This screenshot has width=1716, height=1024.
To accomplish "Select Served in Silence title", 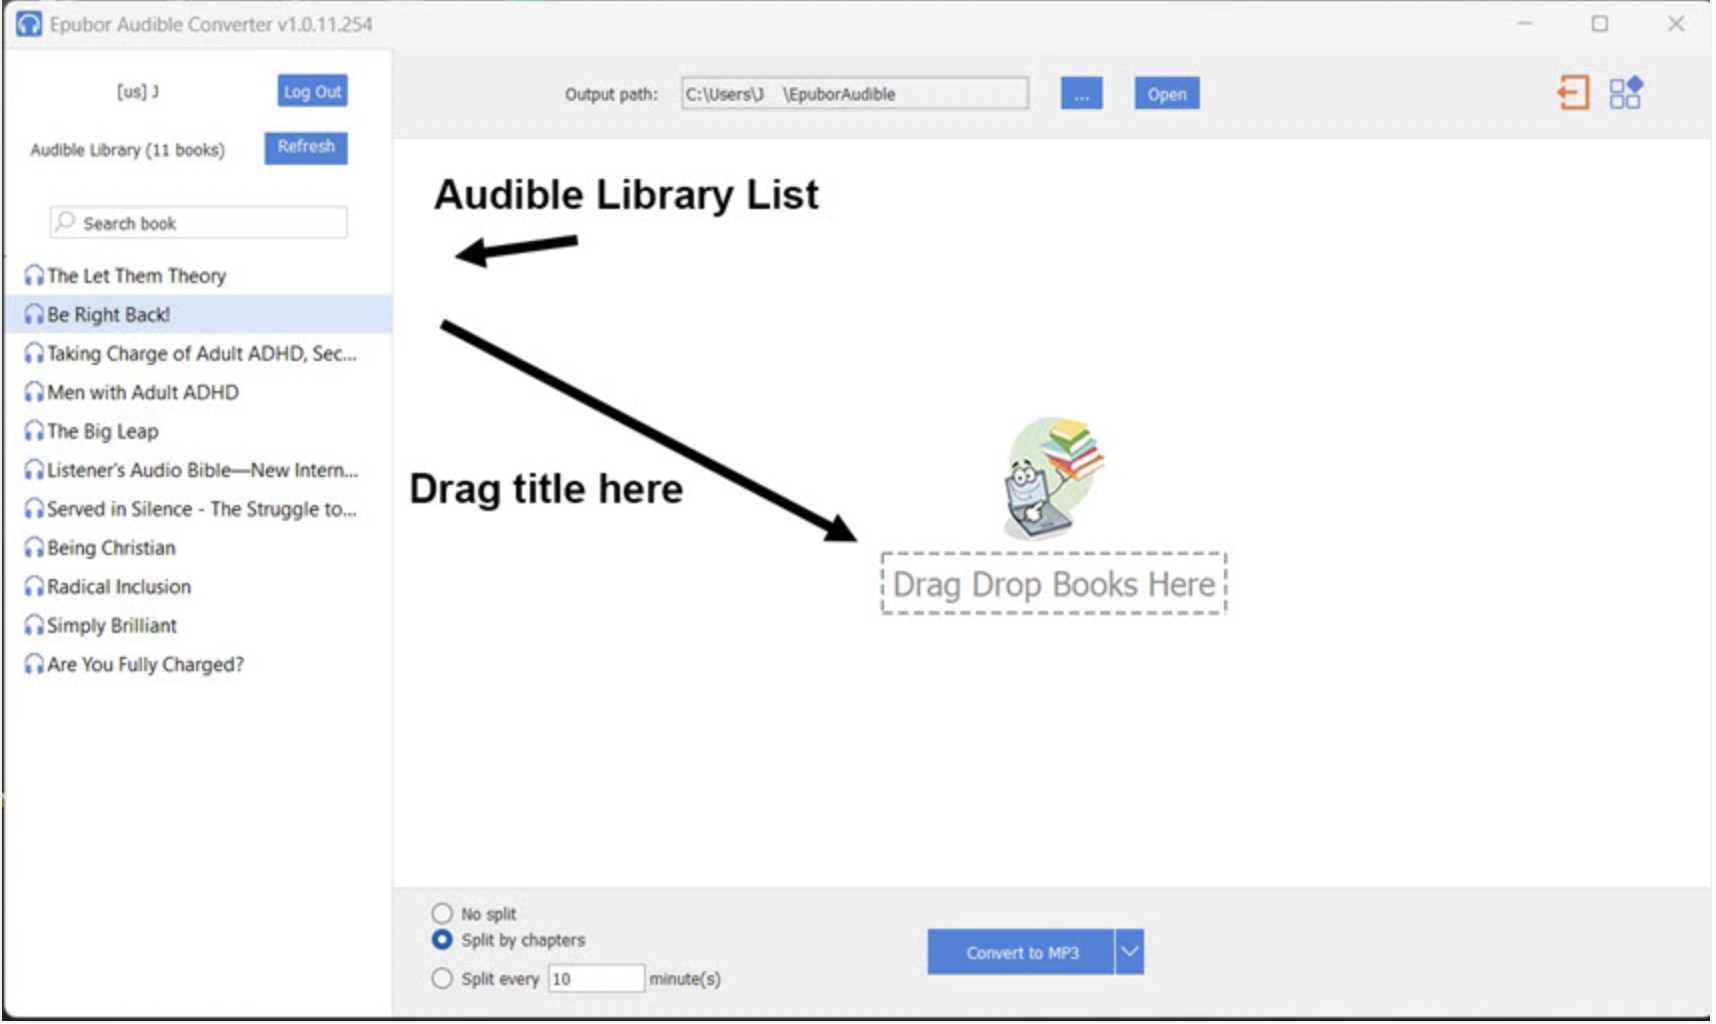I will tap(202, 509).
